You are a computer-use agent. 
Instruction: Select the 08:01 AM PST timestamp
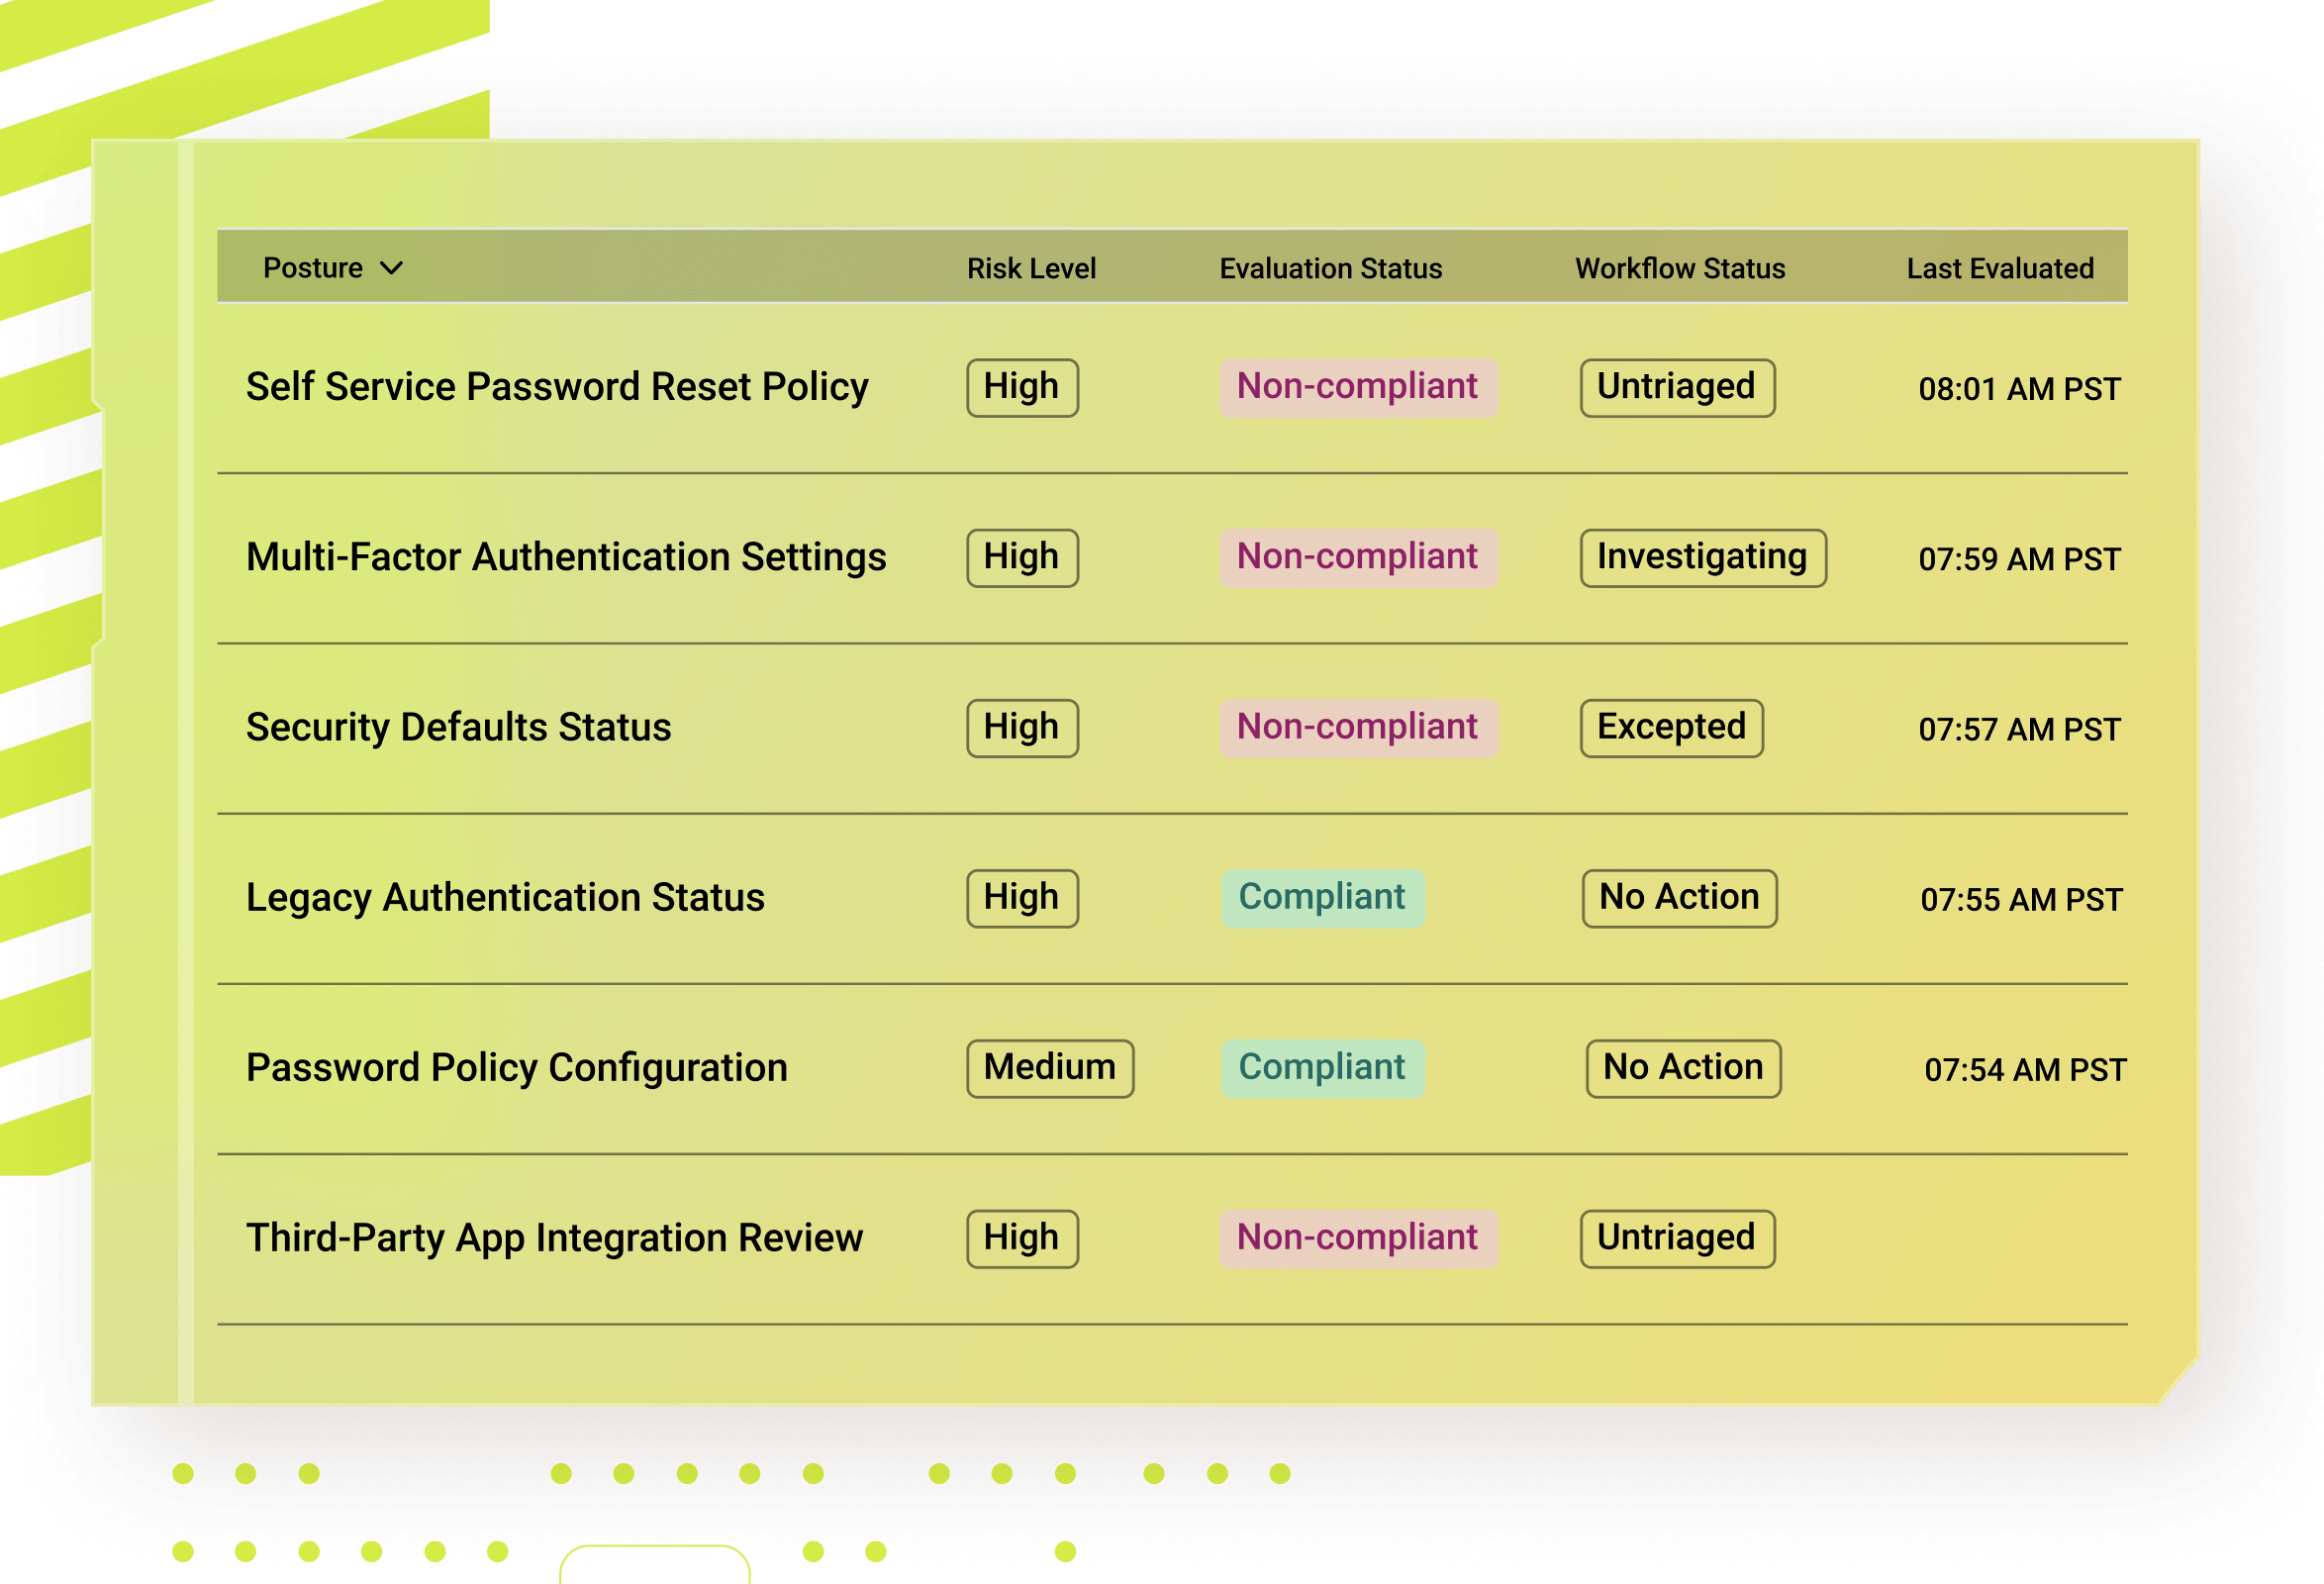[x=2019, y=389]
